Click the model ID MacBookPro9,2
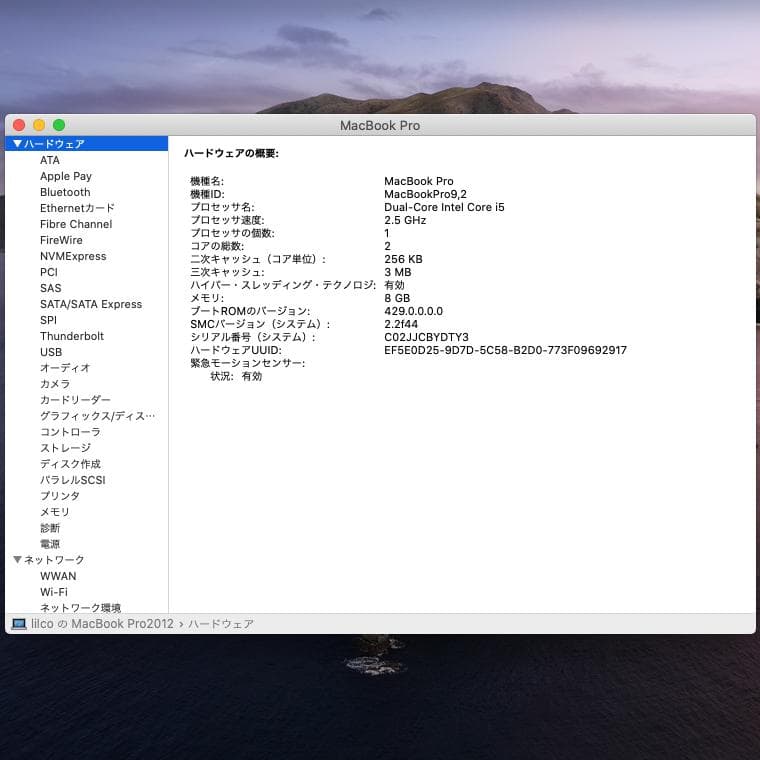Image resolution: width=760 pixels, height=760 pixels. [425, 194]
